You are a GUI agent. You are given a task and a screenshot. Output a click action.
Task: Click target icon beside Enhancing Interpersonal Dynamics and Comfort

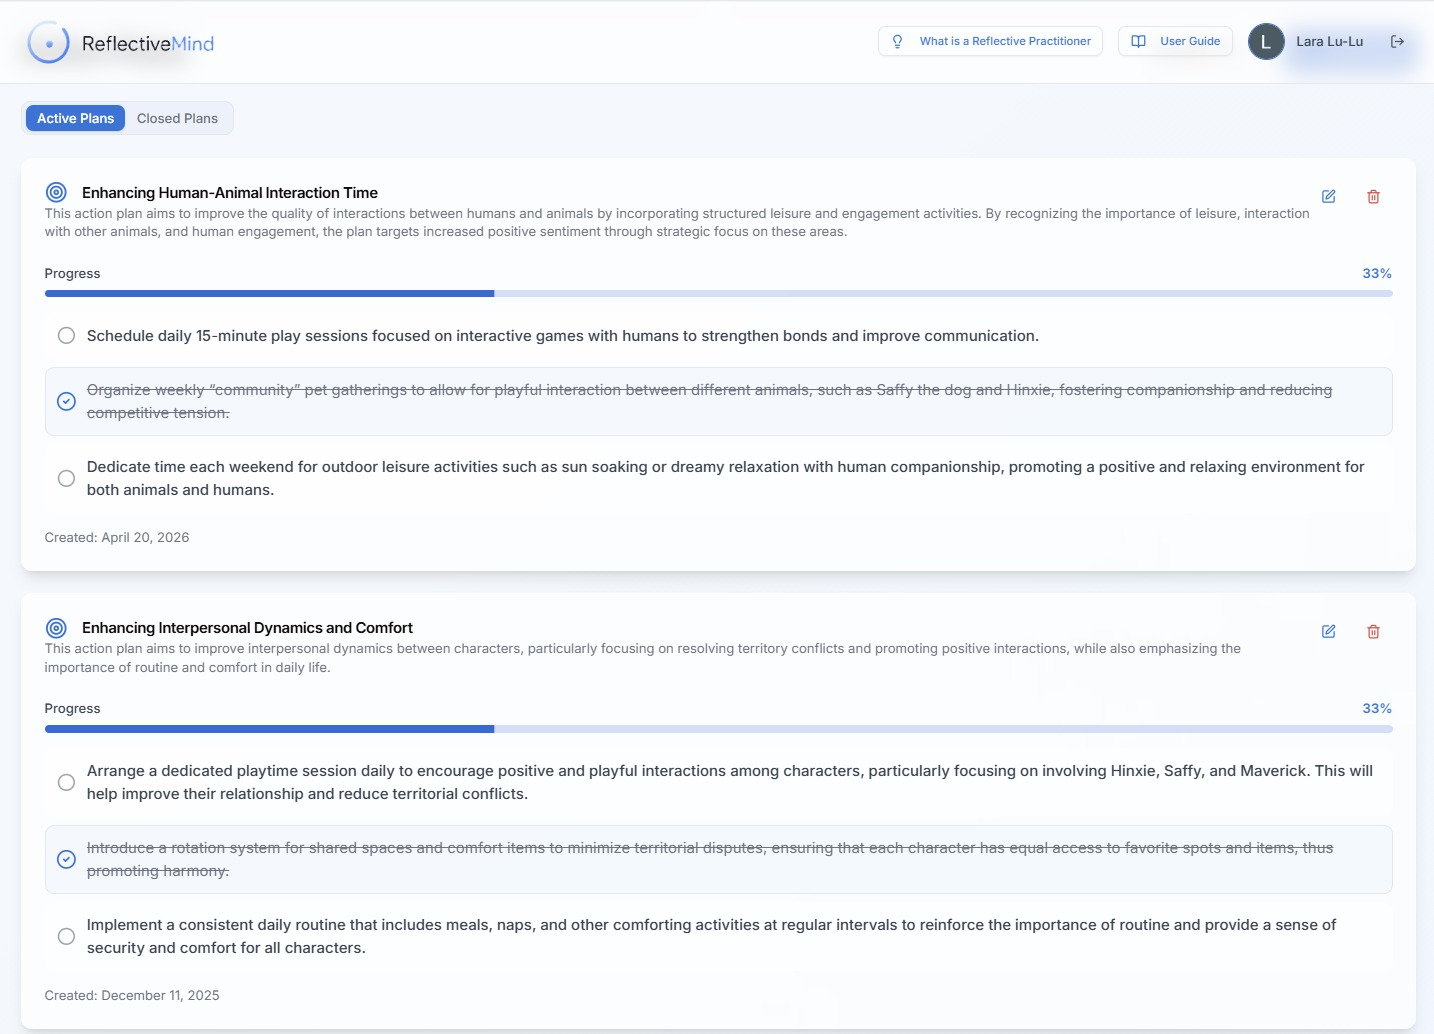click(57, 628)
